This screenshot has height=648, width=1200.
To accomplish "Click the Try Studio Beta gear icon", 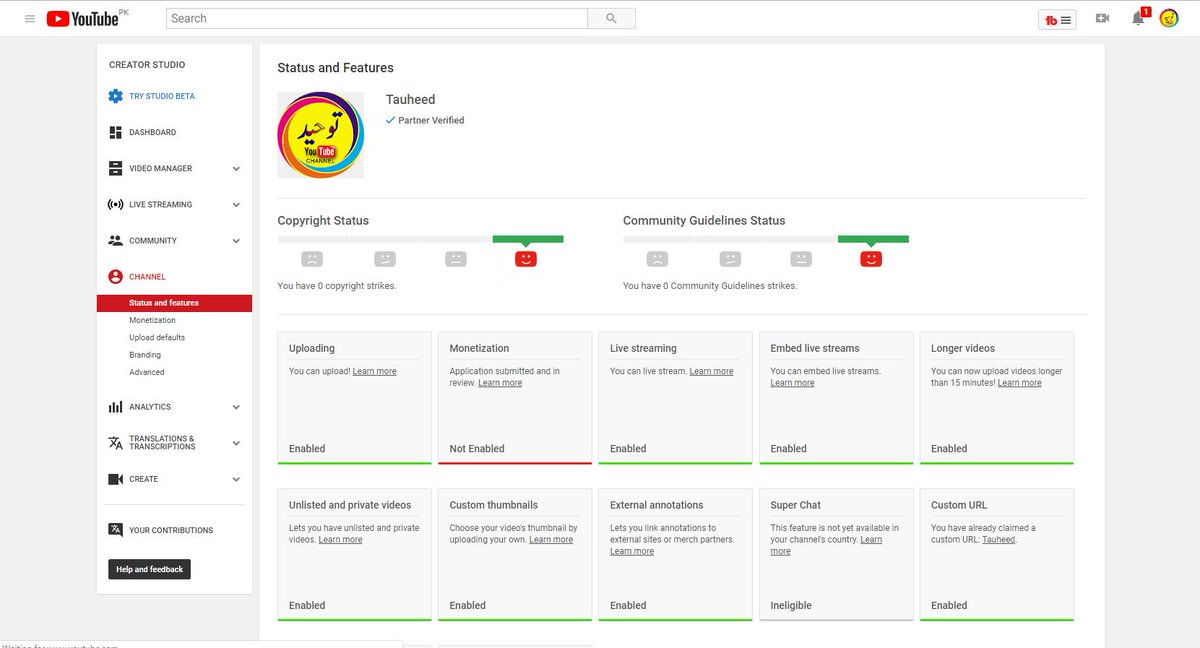I will coord(116,96).
